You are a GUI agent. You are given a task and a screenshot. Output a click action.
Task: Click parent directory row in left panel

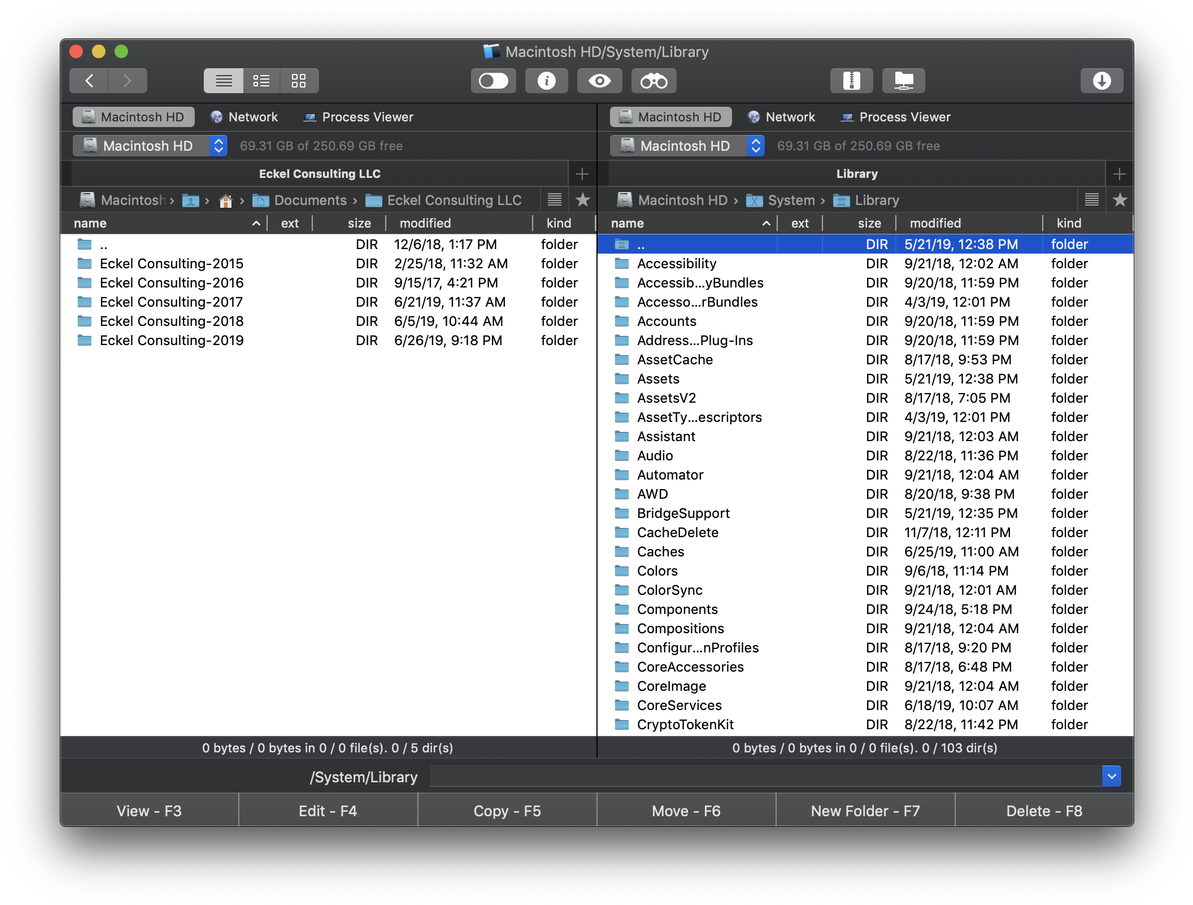click(329, 244)
